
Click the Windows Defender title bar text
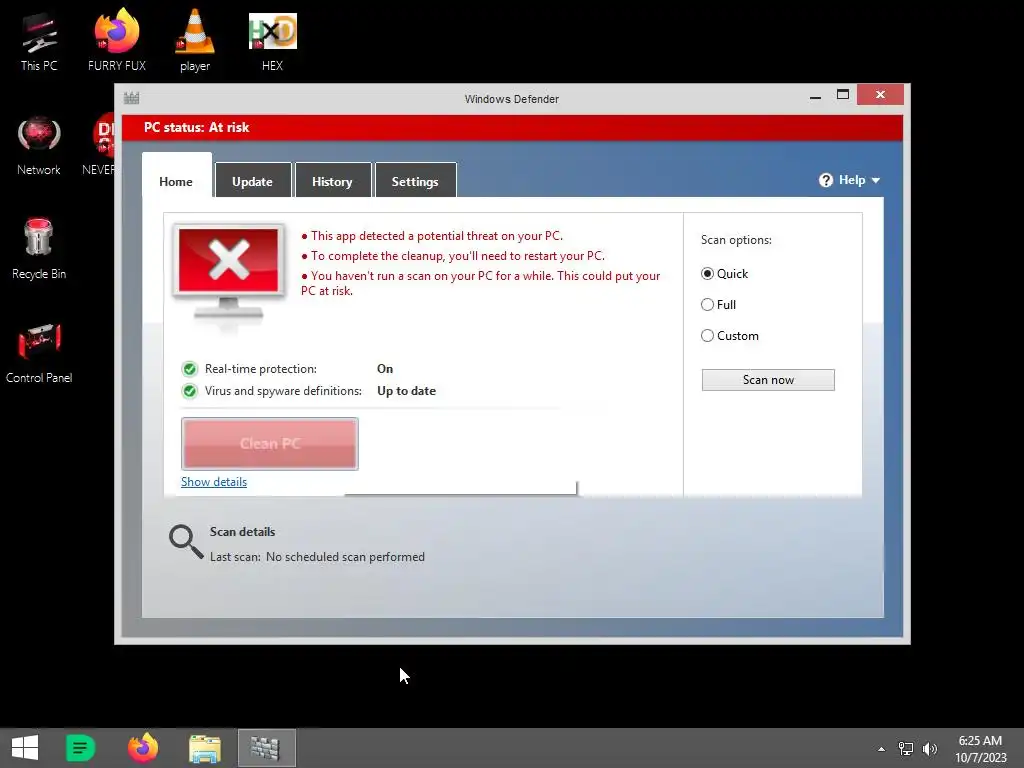pyautogui.click(x=512, y=99)
